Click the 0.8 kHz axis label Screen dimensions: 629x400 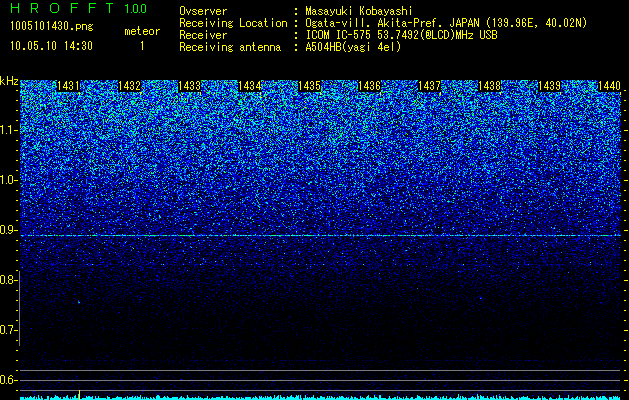[8, 280]
